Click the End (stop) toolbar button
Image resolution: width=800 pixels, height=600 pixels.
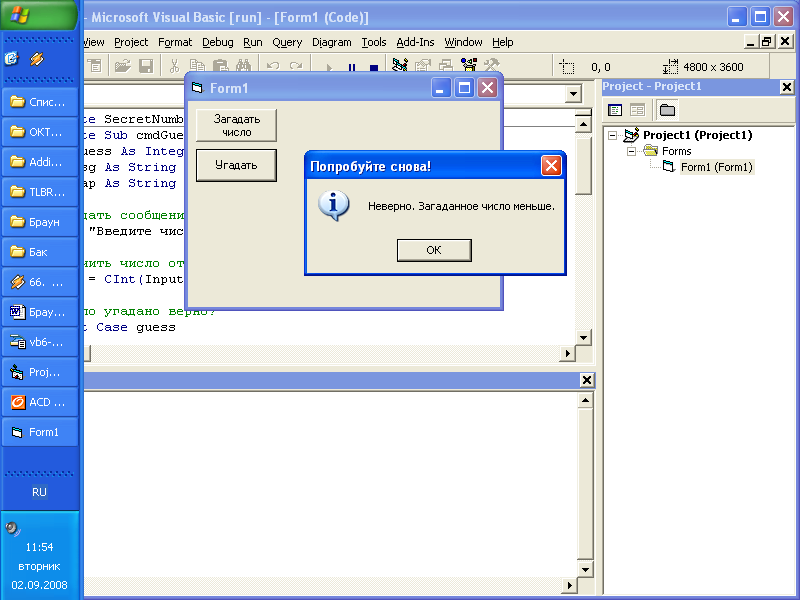tap(374, 68)
